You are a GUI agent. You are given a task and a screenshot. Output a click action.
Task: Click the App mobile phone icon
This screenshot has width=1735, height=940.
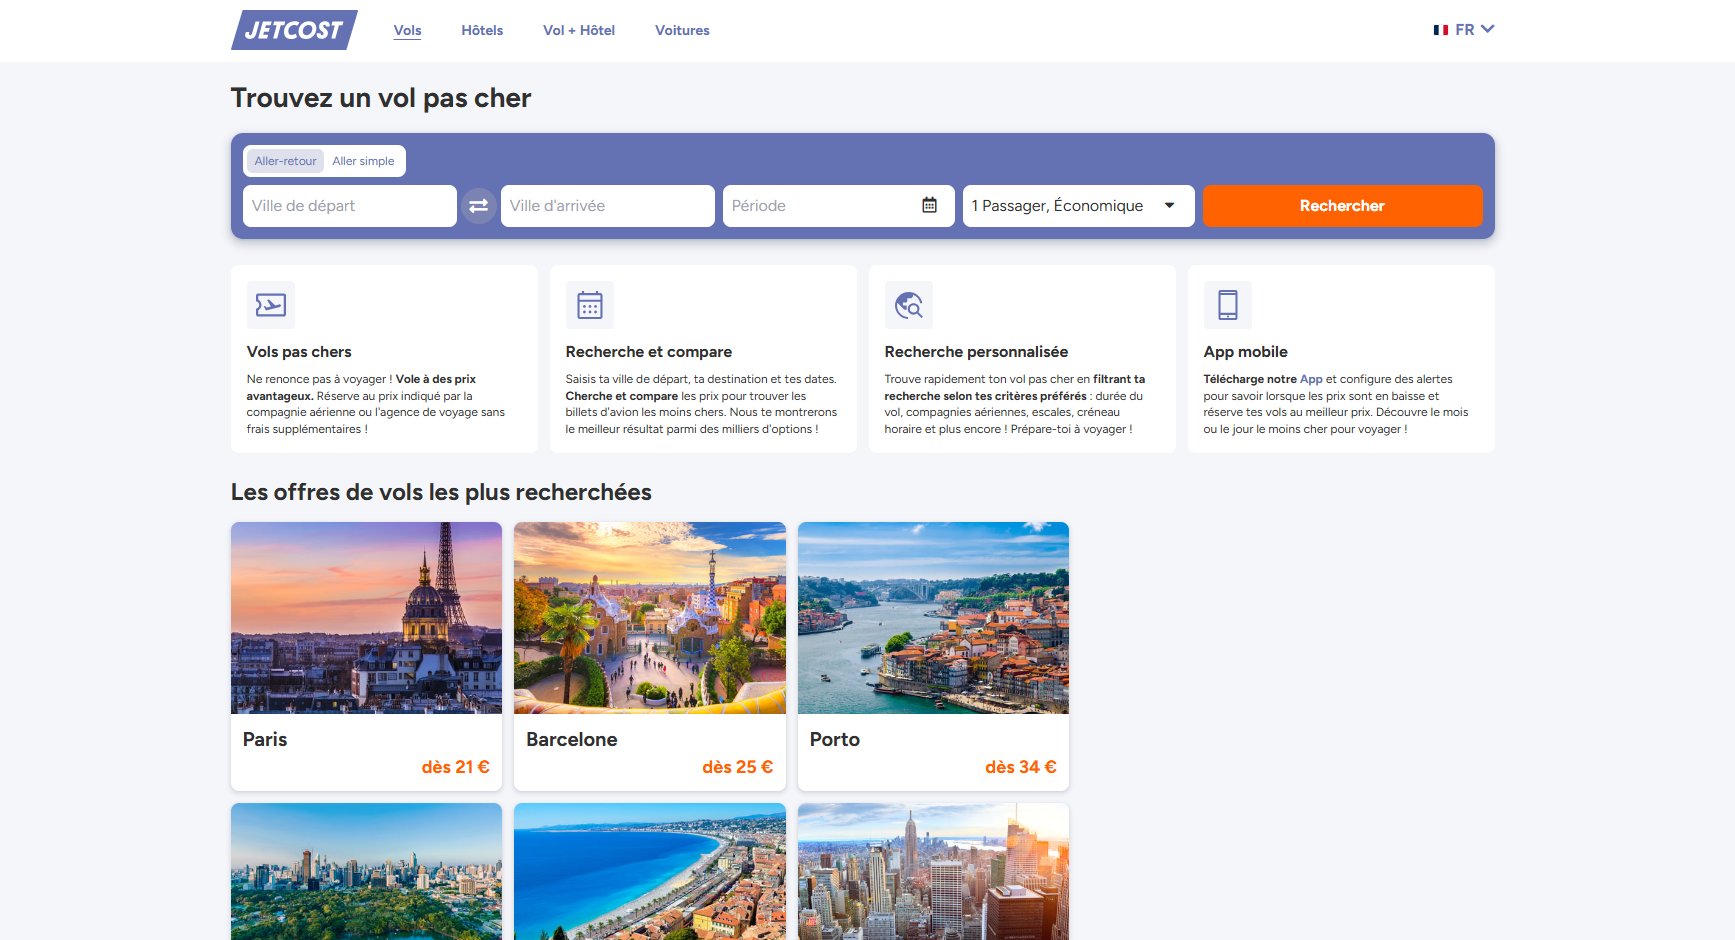[x=1227, y=305]
